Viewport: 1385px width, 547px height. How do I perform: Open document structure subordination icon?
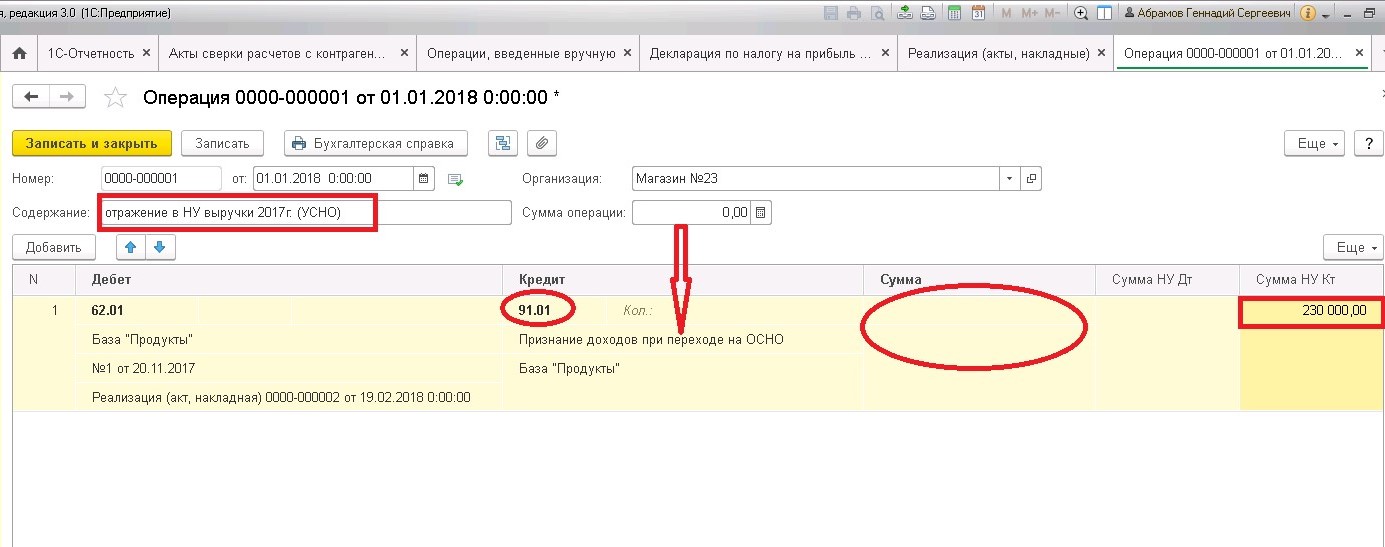(502, 143)
